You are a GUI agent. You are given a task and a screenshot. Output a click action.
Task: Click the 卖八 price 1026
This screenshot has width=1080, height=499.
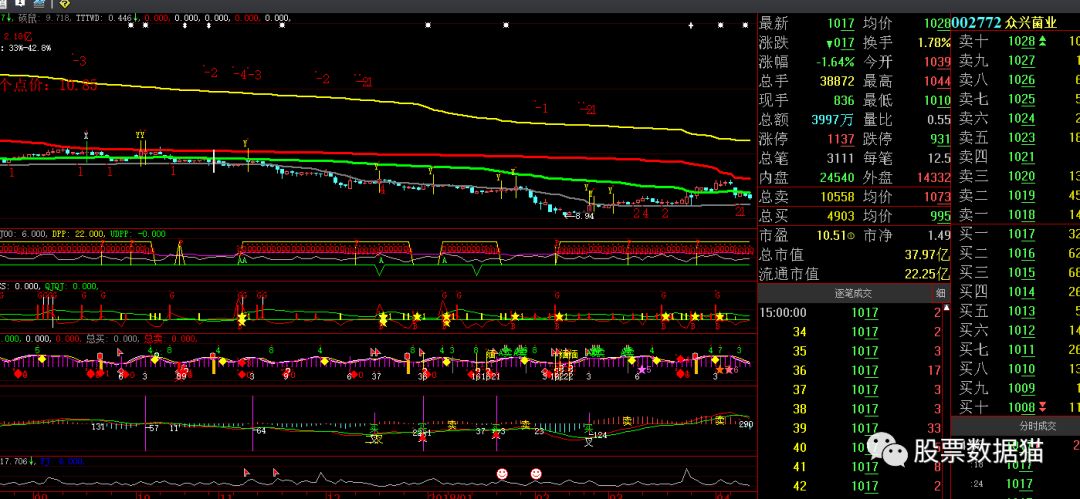[x=1021, y=80]
